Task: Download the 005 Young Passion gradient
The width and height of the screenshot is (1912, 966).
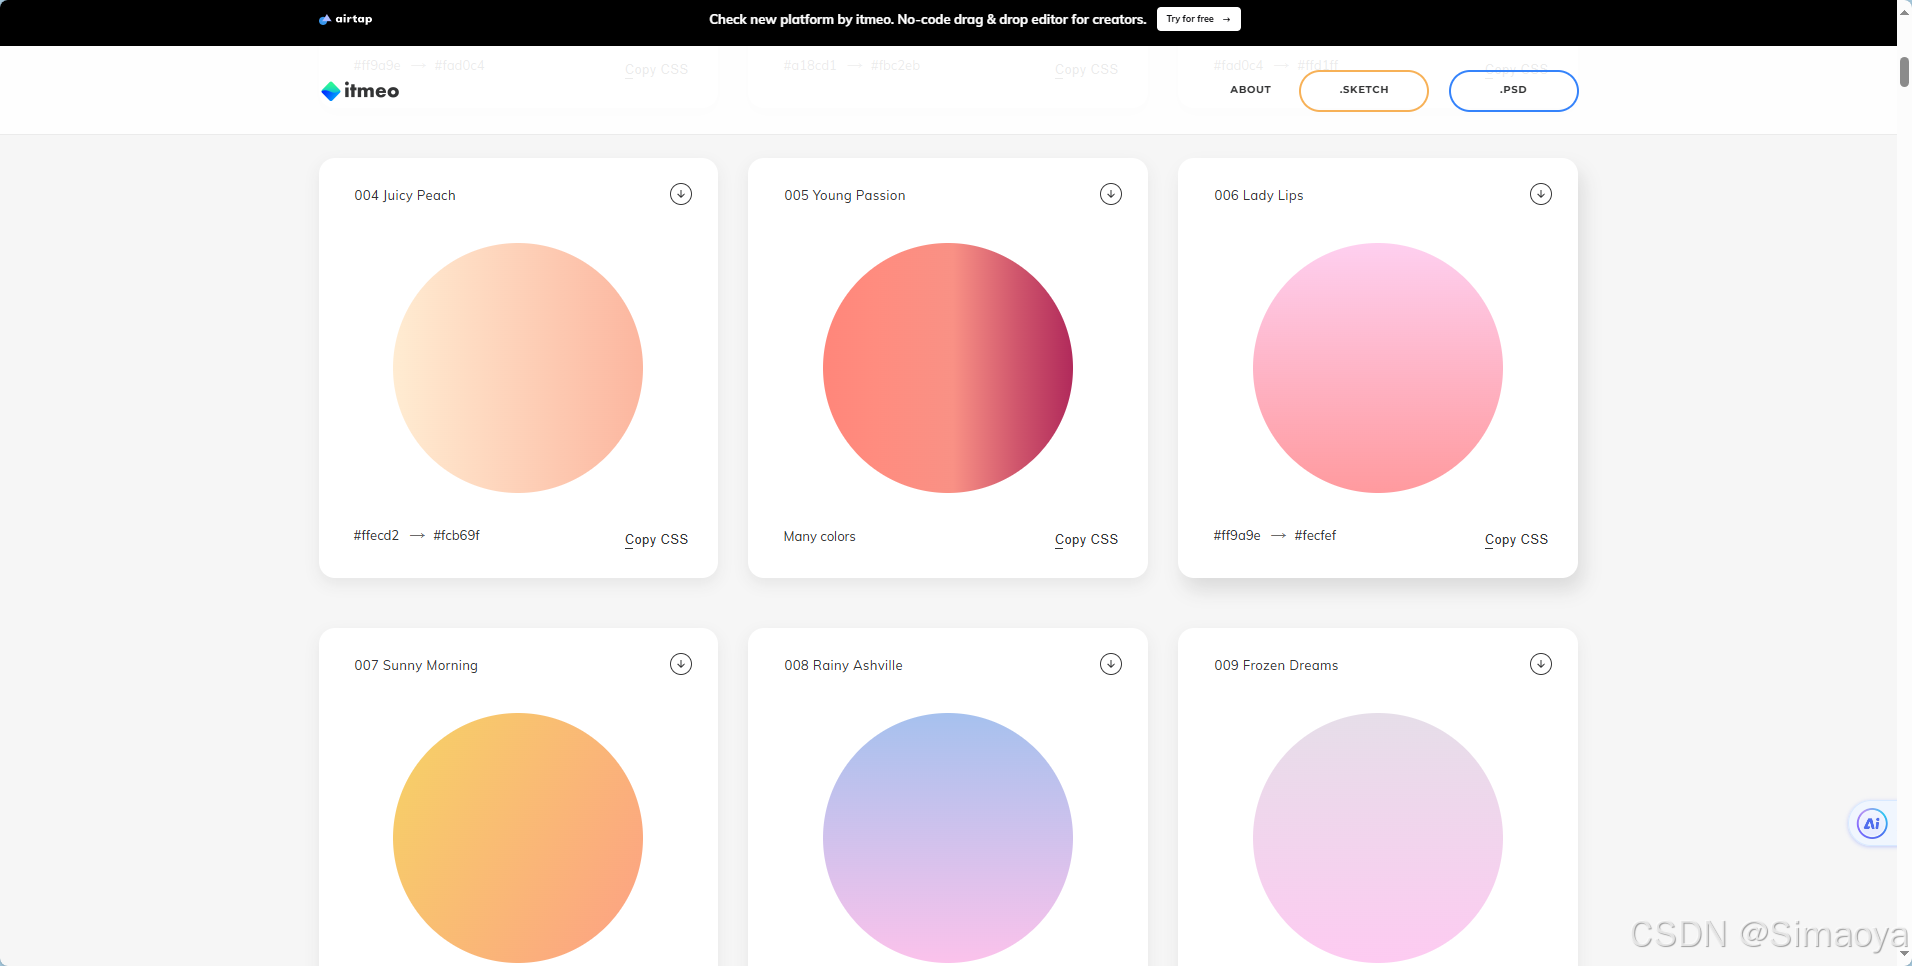Action: click(1111, 194)
